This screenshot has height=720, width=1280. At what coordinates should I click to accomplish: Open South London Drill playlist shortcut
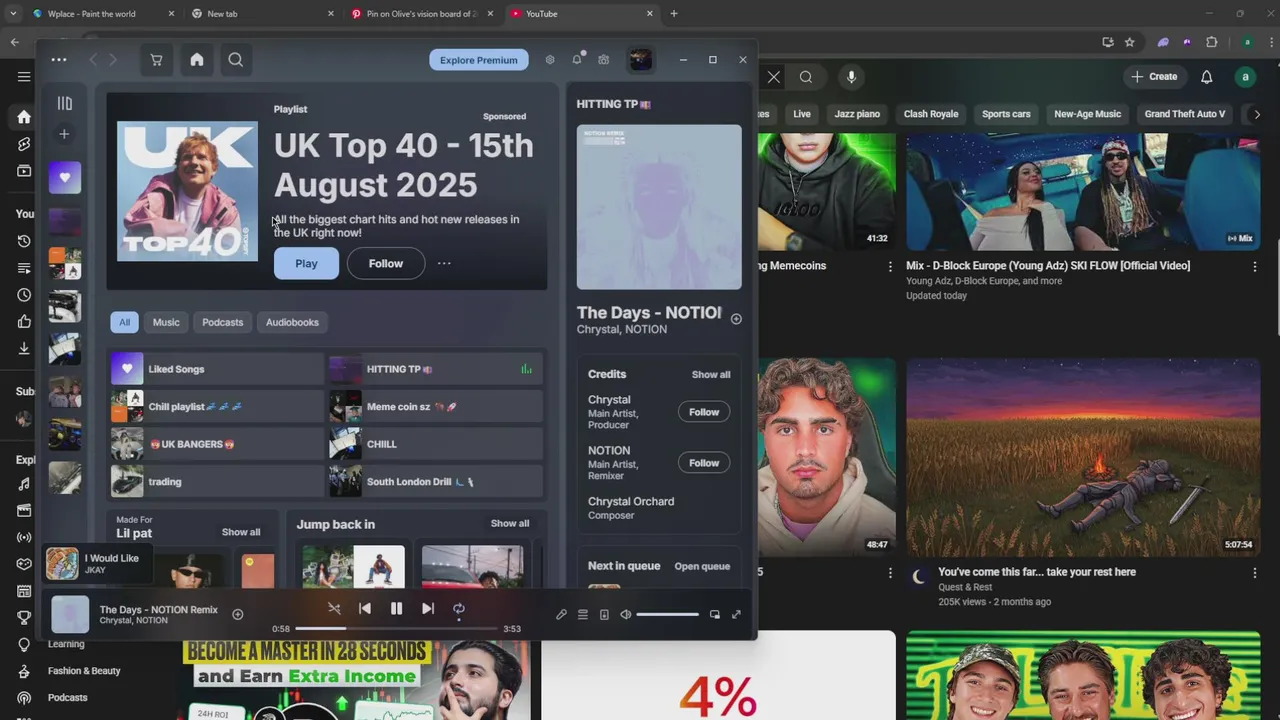tap(436, 482)
